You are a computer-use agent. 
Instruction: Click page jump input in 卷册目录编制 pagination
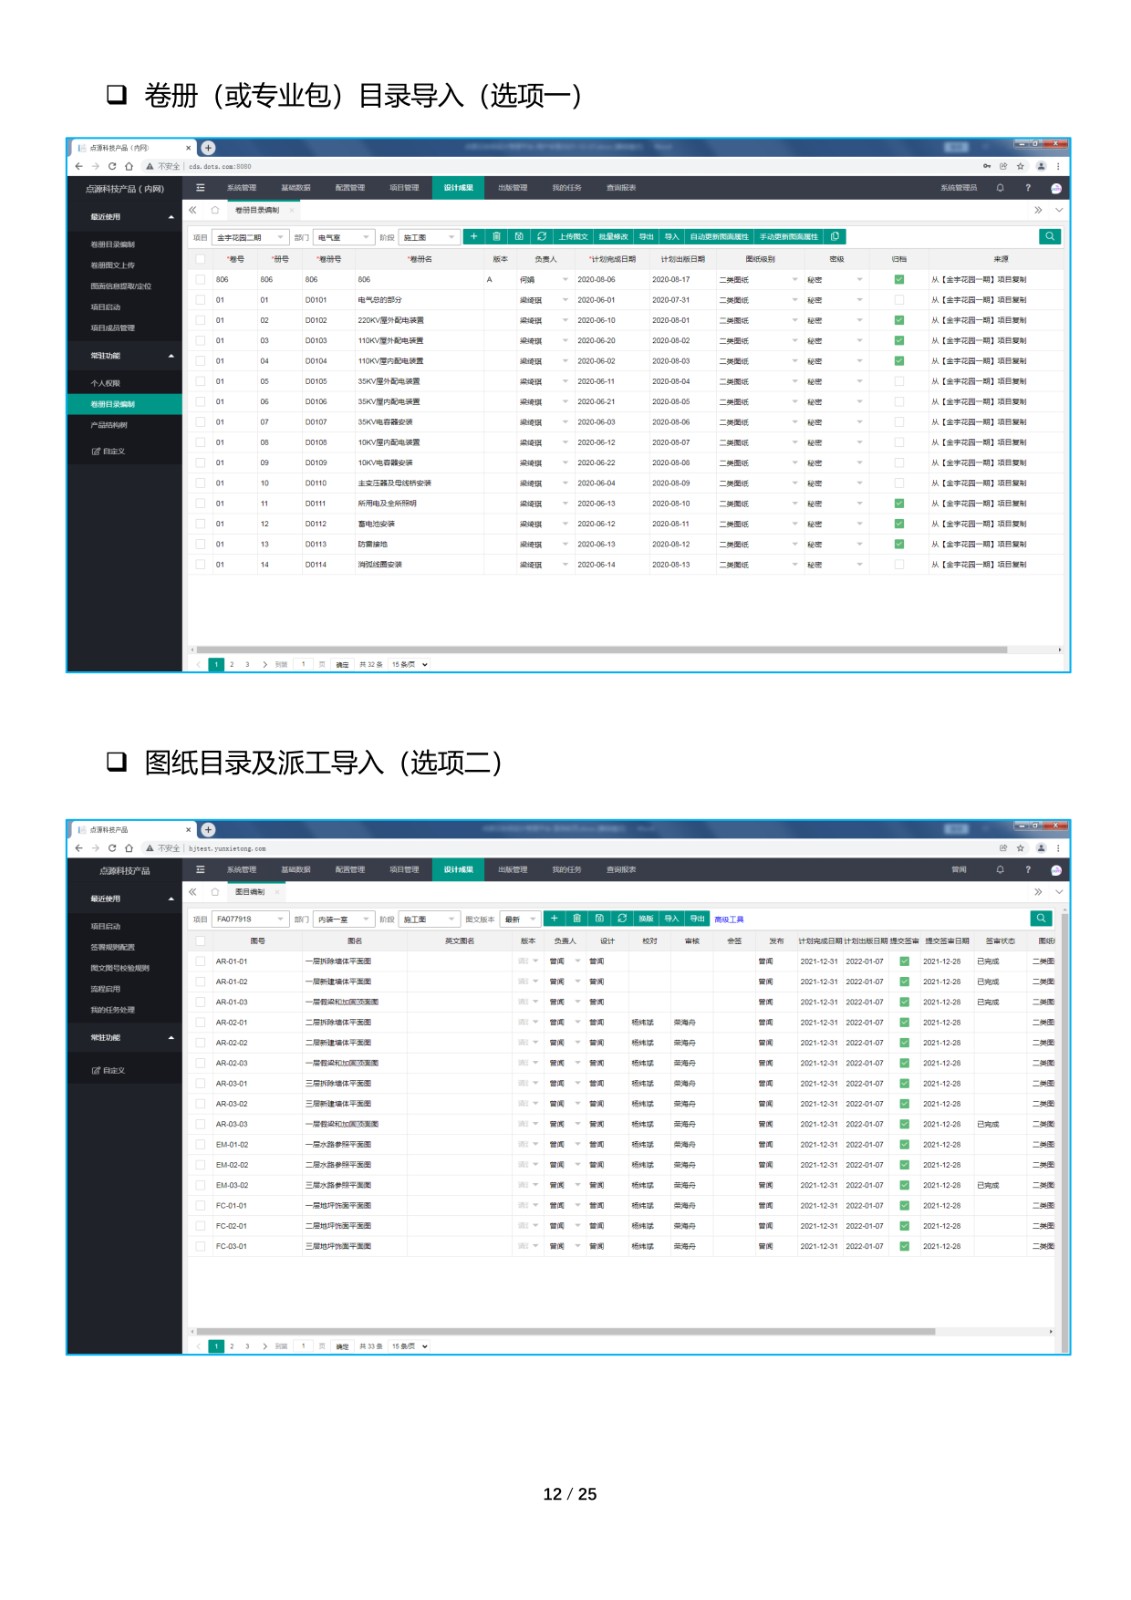303,664
